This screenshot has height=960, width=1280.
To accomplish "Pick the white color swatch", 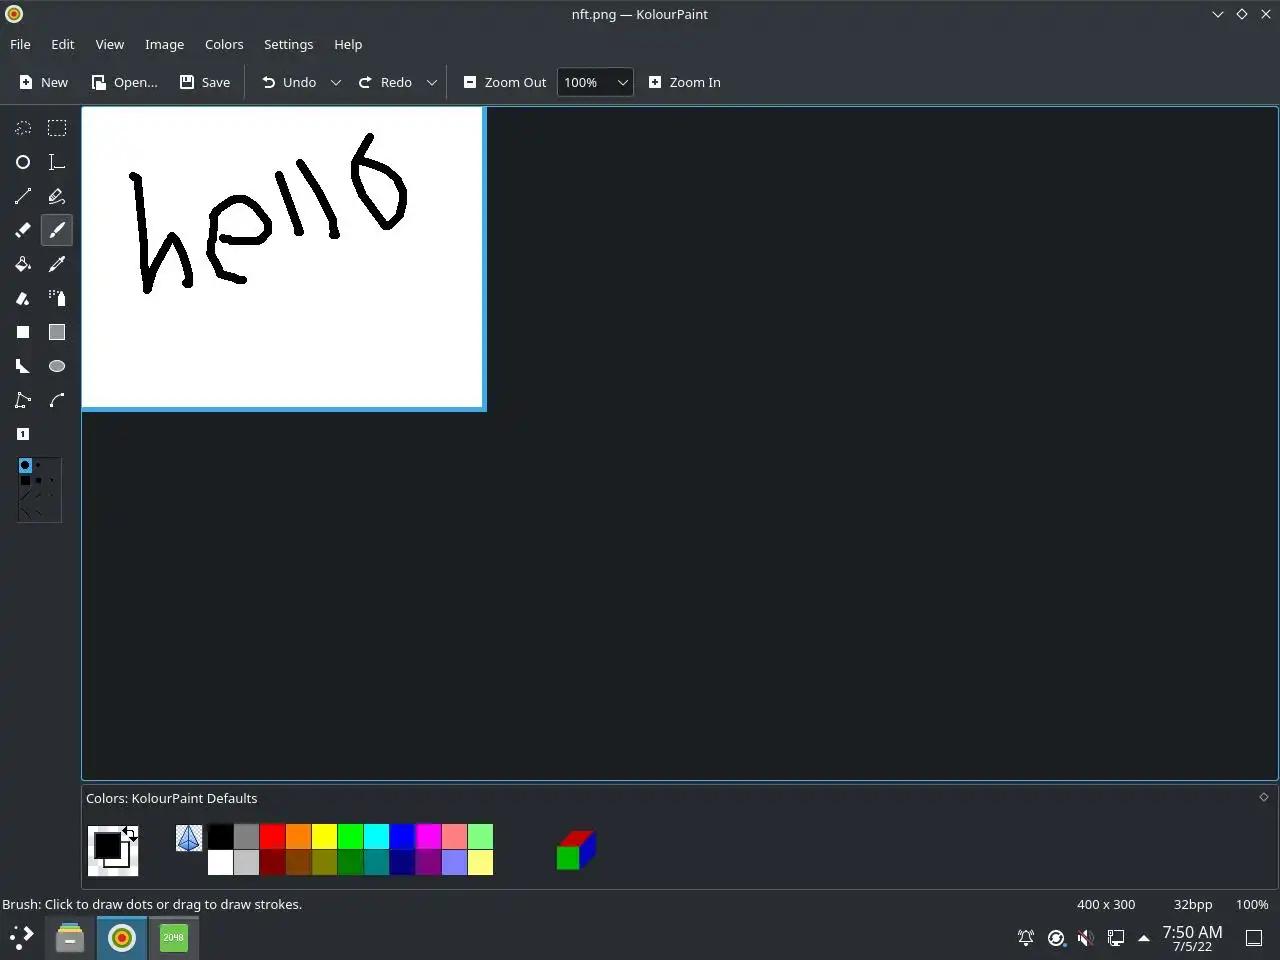I will coord(221,862).
